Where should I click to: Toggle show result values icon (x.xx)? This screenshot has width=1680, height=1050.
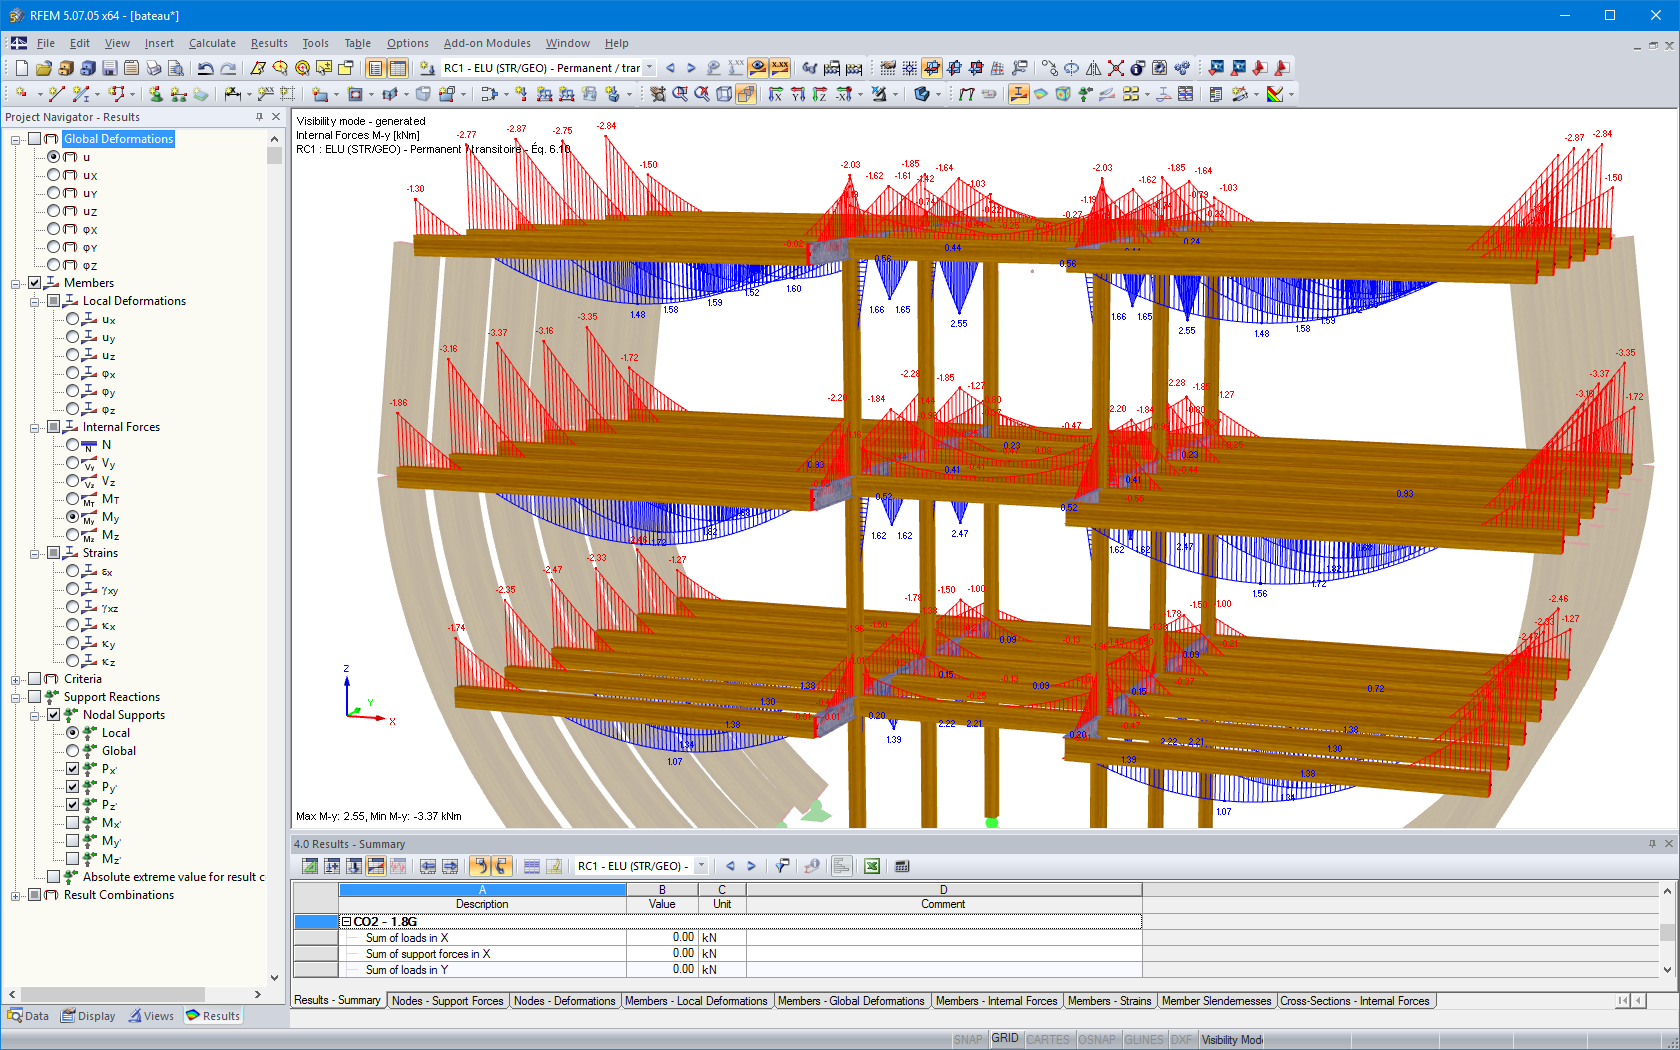point(780,68)
